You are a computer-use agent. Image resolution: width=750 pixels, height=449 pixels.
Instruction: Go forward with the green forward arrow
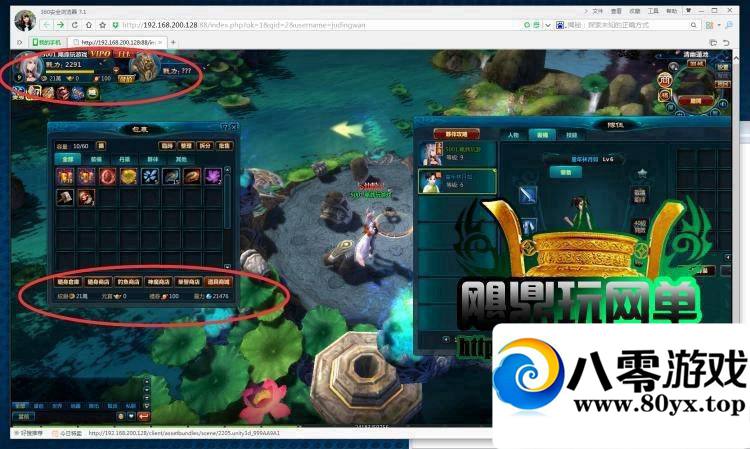coord(60,25)
